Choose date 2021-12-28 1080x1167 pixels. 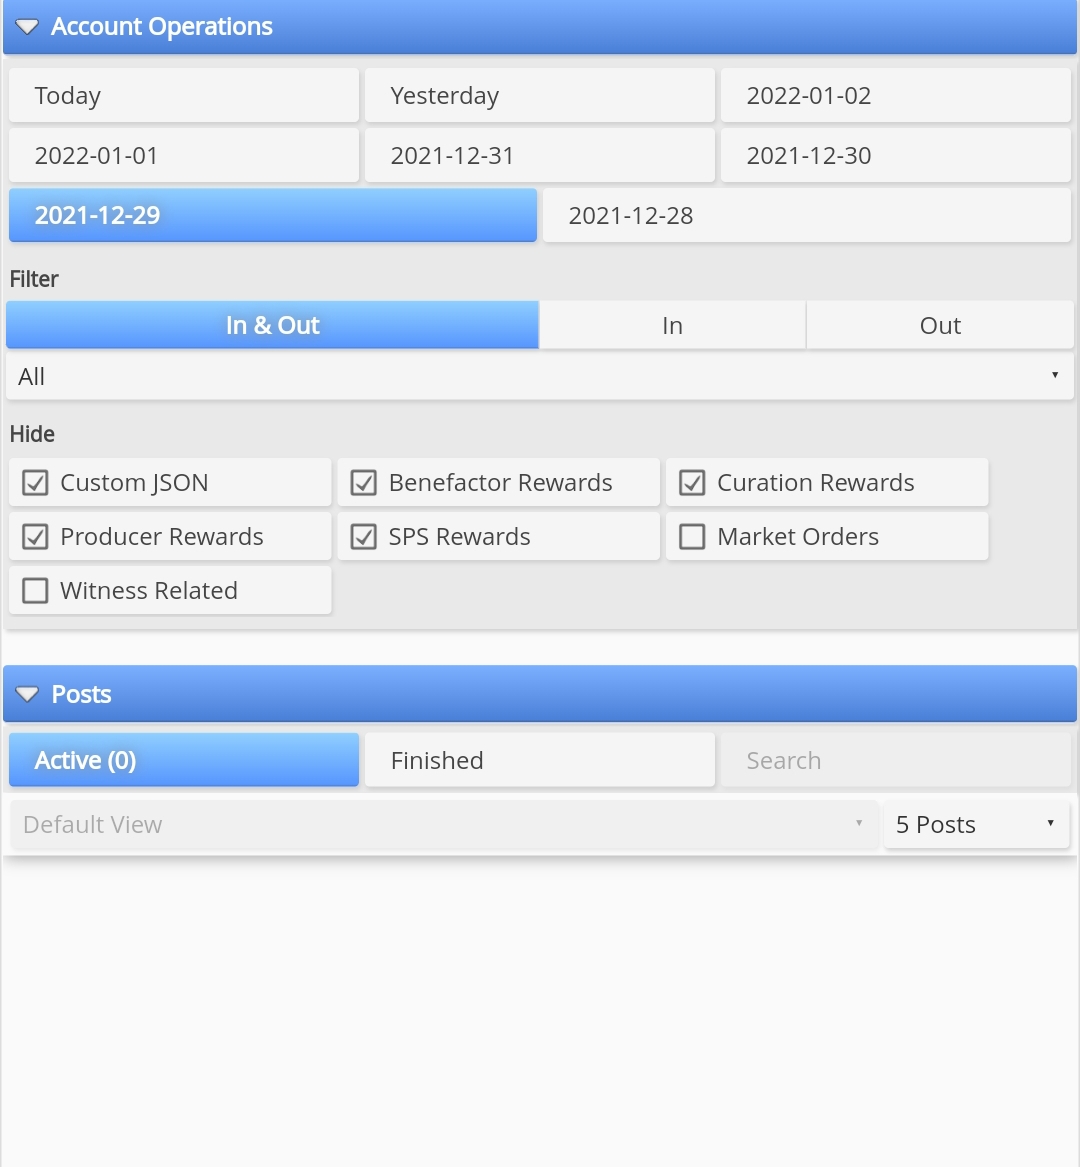pos(807,215)
